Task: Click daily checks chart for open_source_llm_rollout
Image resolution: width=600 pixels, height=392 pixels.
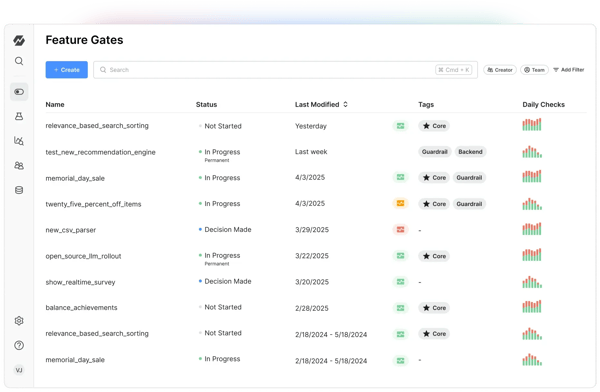Action: coord(532,255)
